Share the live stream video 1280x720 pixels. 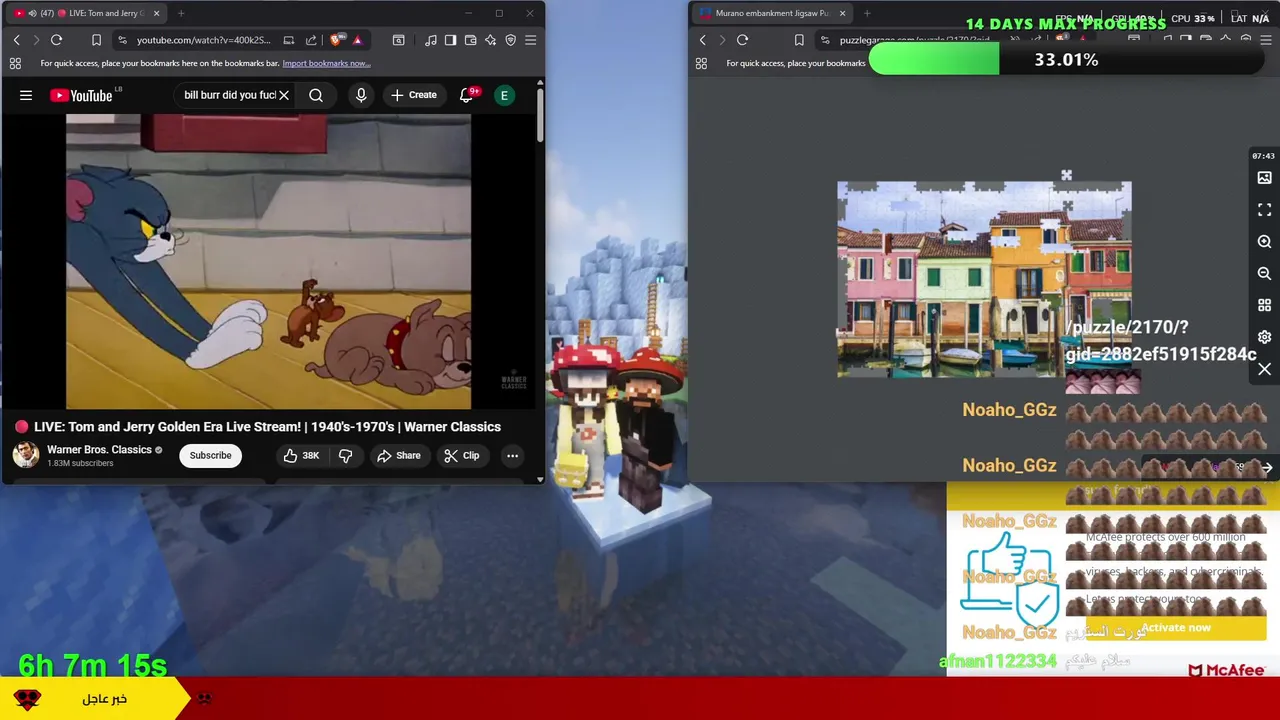pos(398,455)
